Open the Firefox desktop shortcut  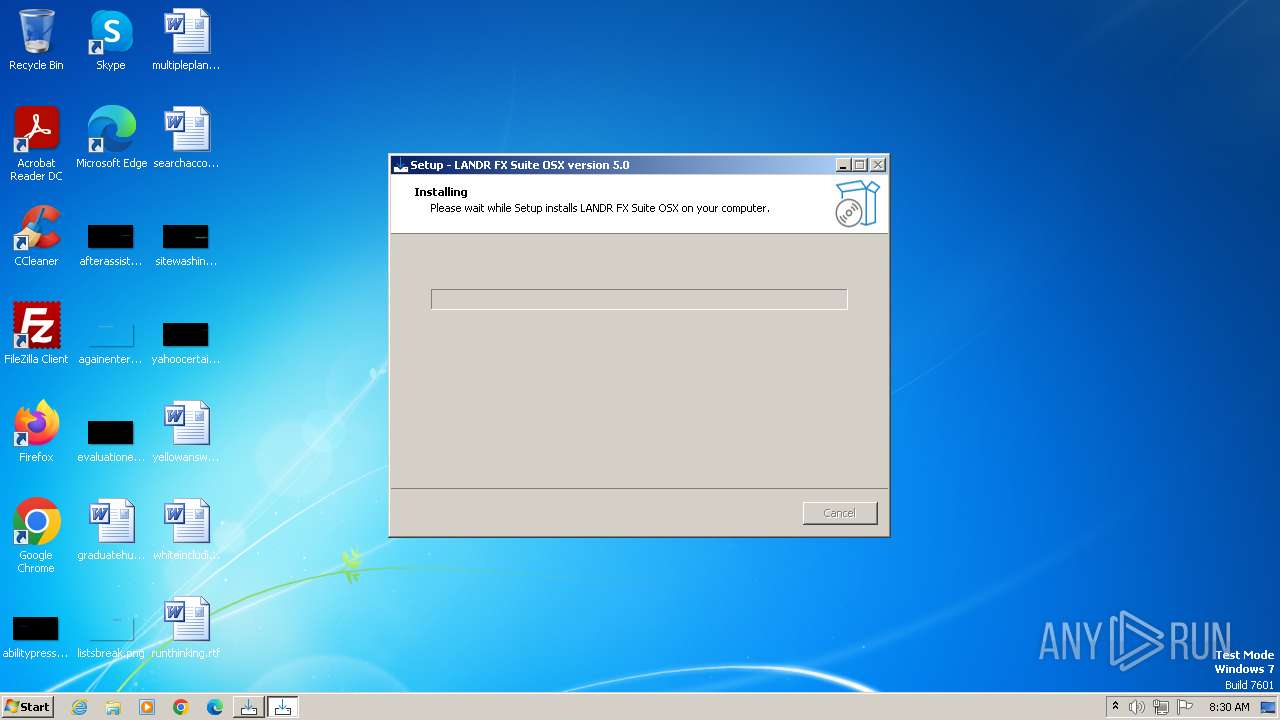coord(36,433)
